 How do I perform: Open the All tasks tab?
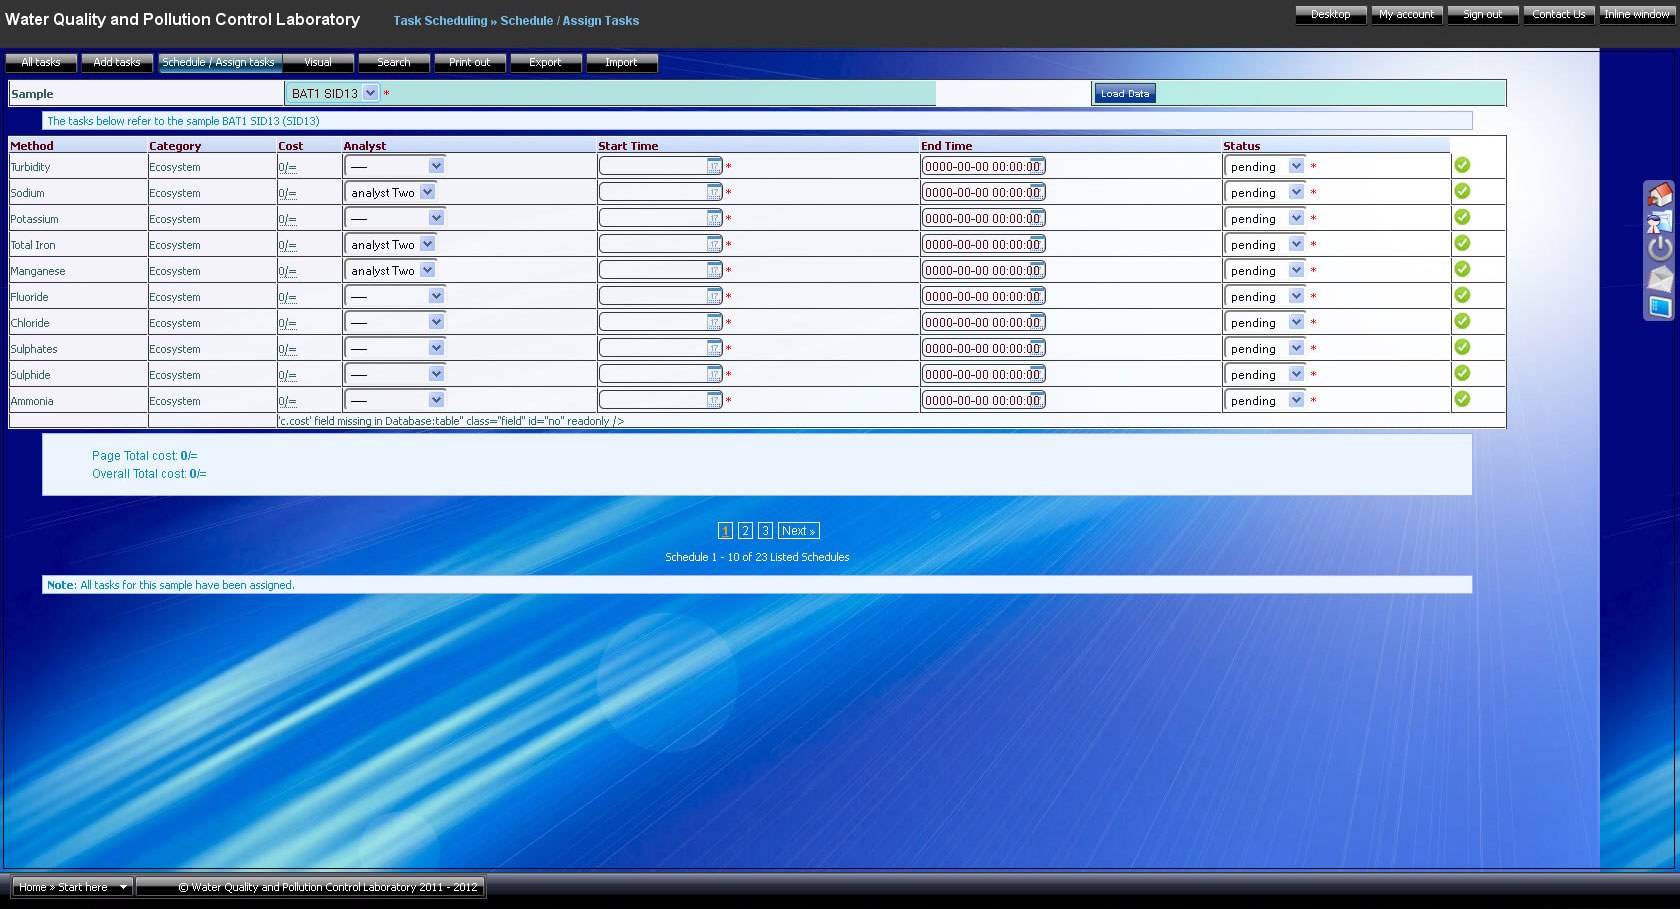[41, 62]
